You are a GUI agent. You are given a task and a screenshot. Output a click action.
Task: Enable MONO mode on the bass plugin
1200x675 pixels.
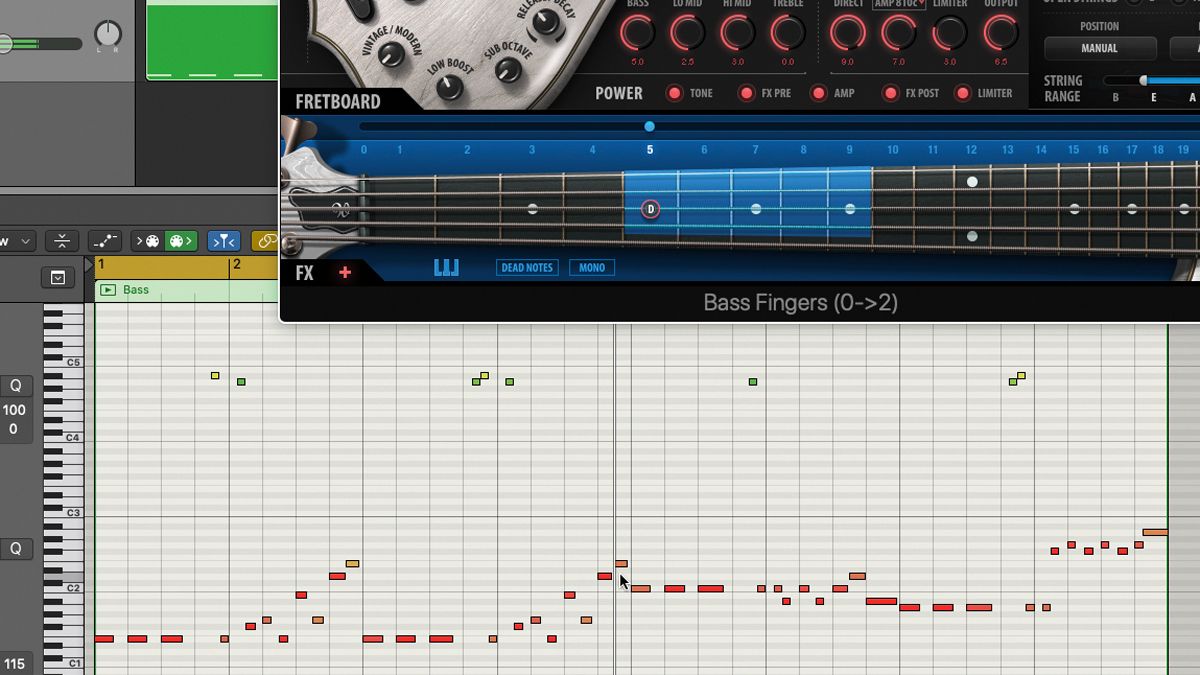point(591,267)
